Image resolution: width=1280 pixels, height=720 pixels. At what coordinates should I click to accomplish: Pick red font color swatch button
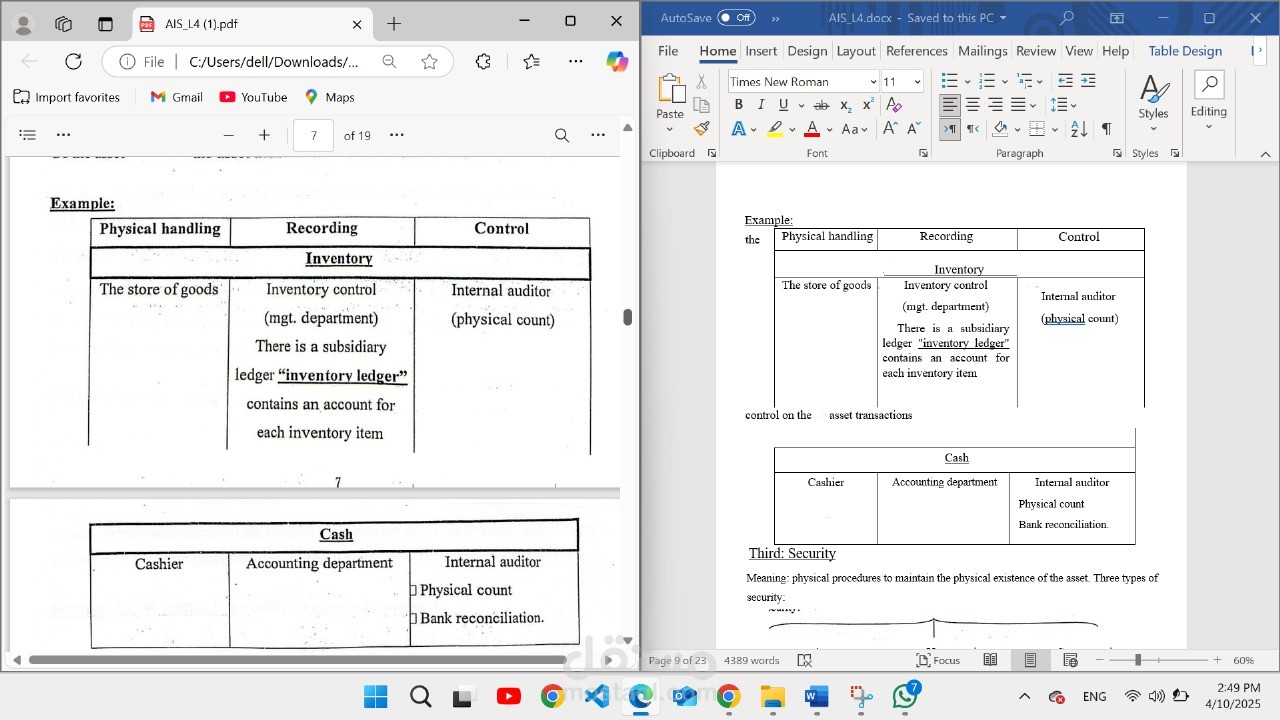(x=812, y=129)
